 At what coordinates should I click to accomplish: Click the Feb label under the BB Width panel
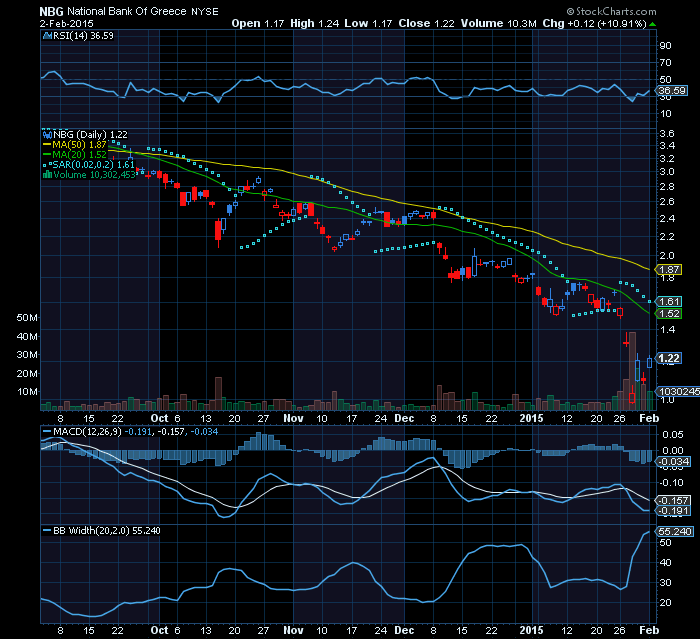[649, 631]
